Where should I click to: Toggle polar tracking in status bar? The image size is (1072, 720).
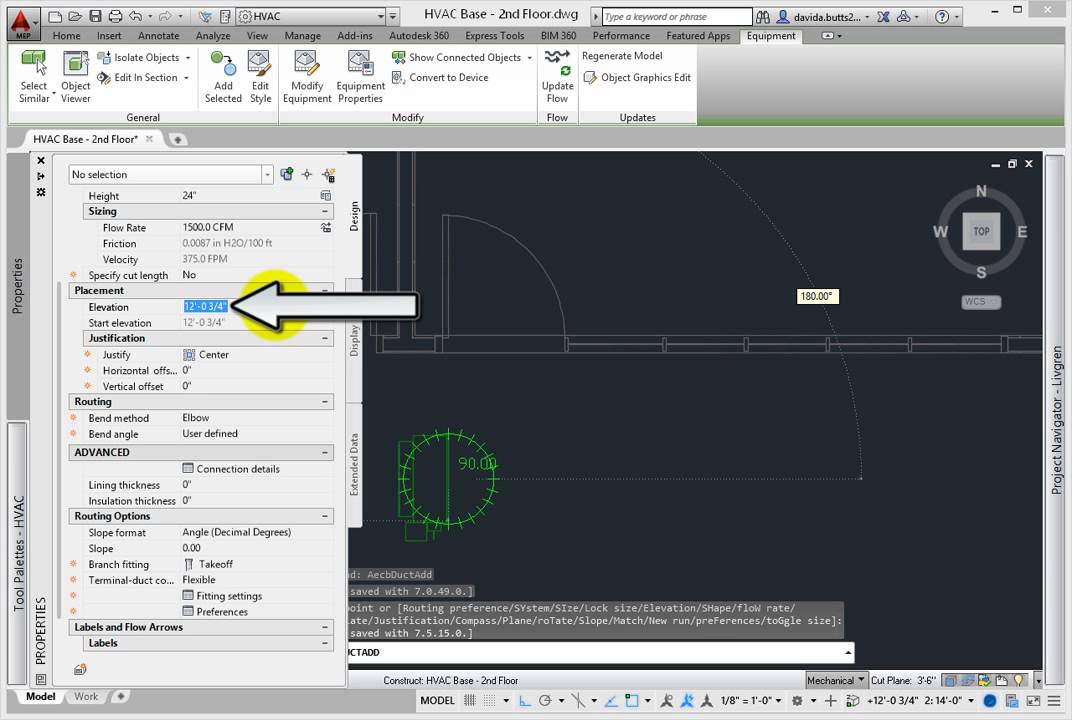pyautogui.click(x=545, y=700)
